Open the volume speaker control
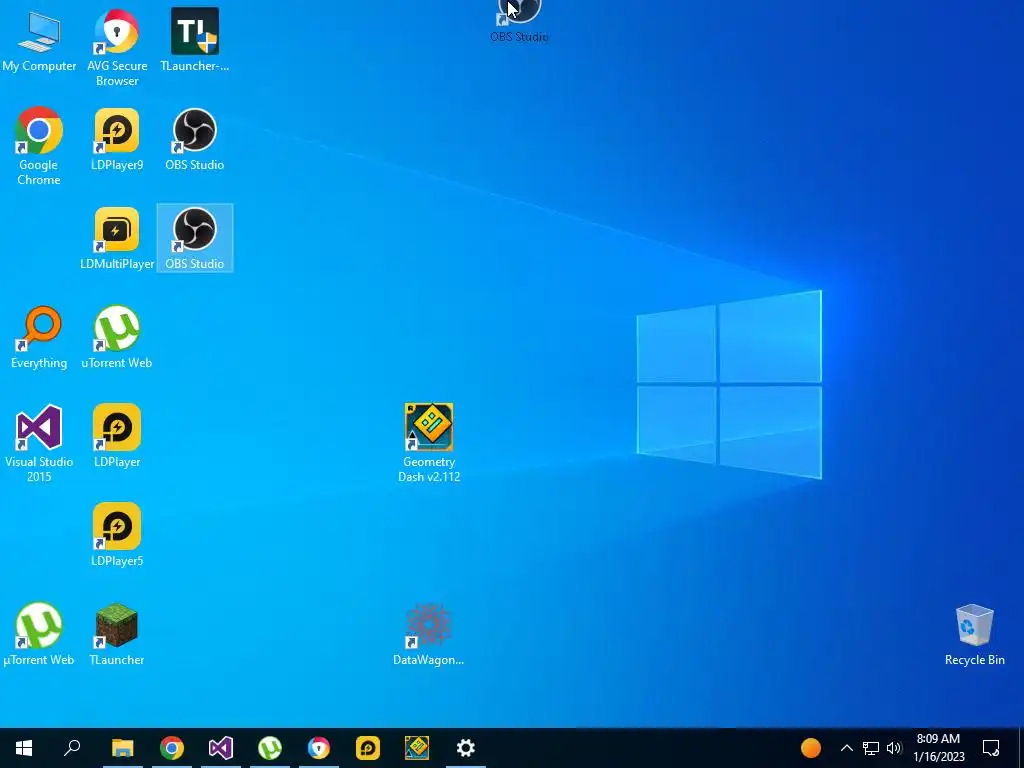1024x768 pixels. click(894, 748)
